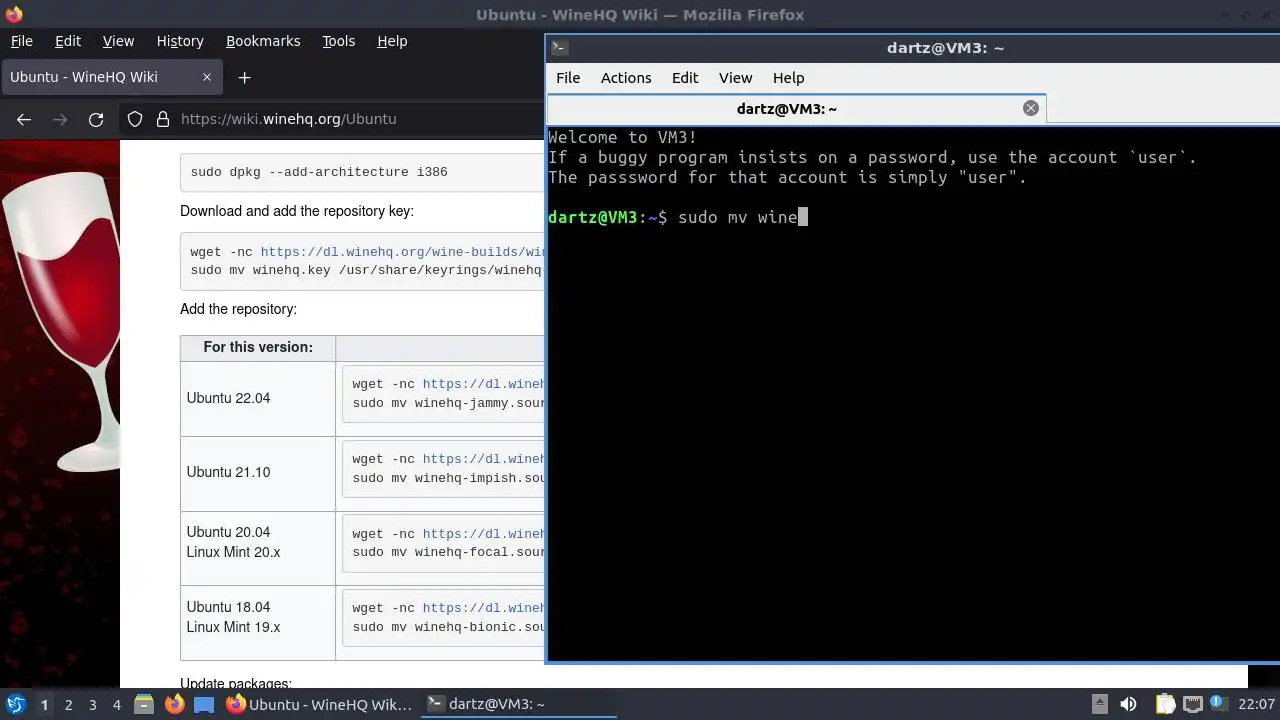Open Firefox History menu
The width and height of the screenshot is (1280, 720).
pos(180,41)
